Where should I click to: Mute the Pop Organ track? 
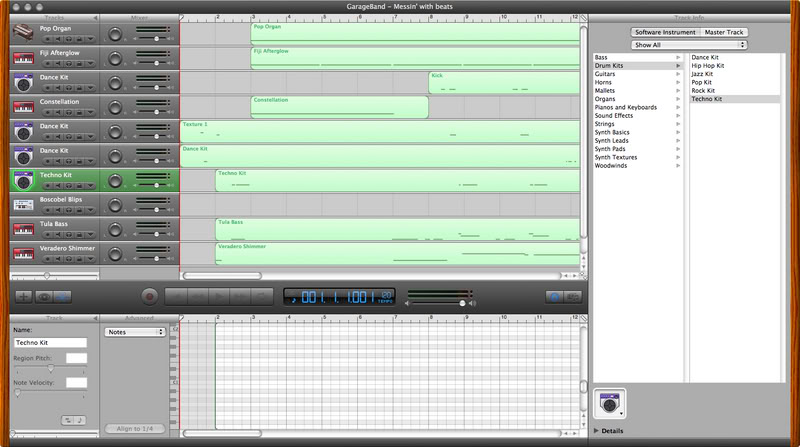pyautogui.click(x=58, y=39)
